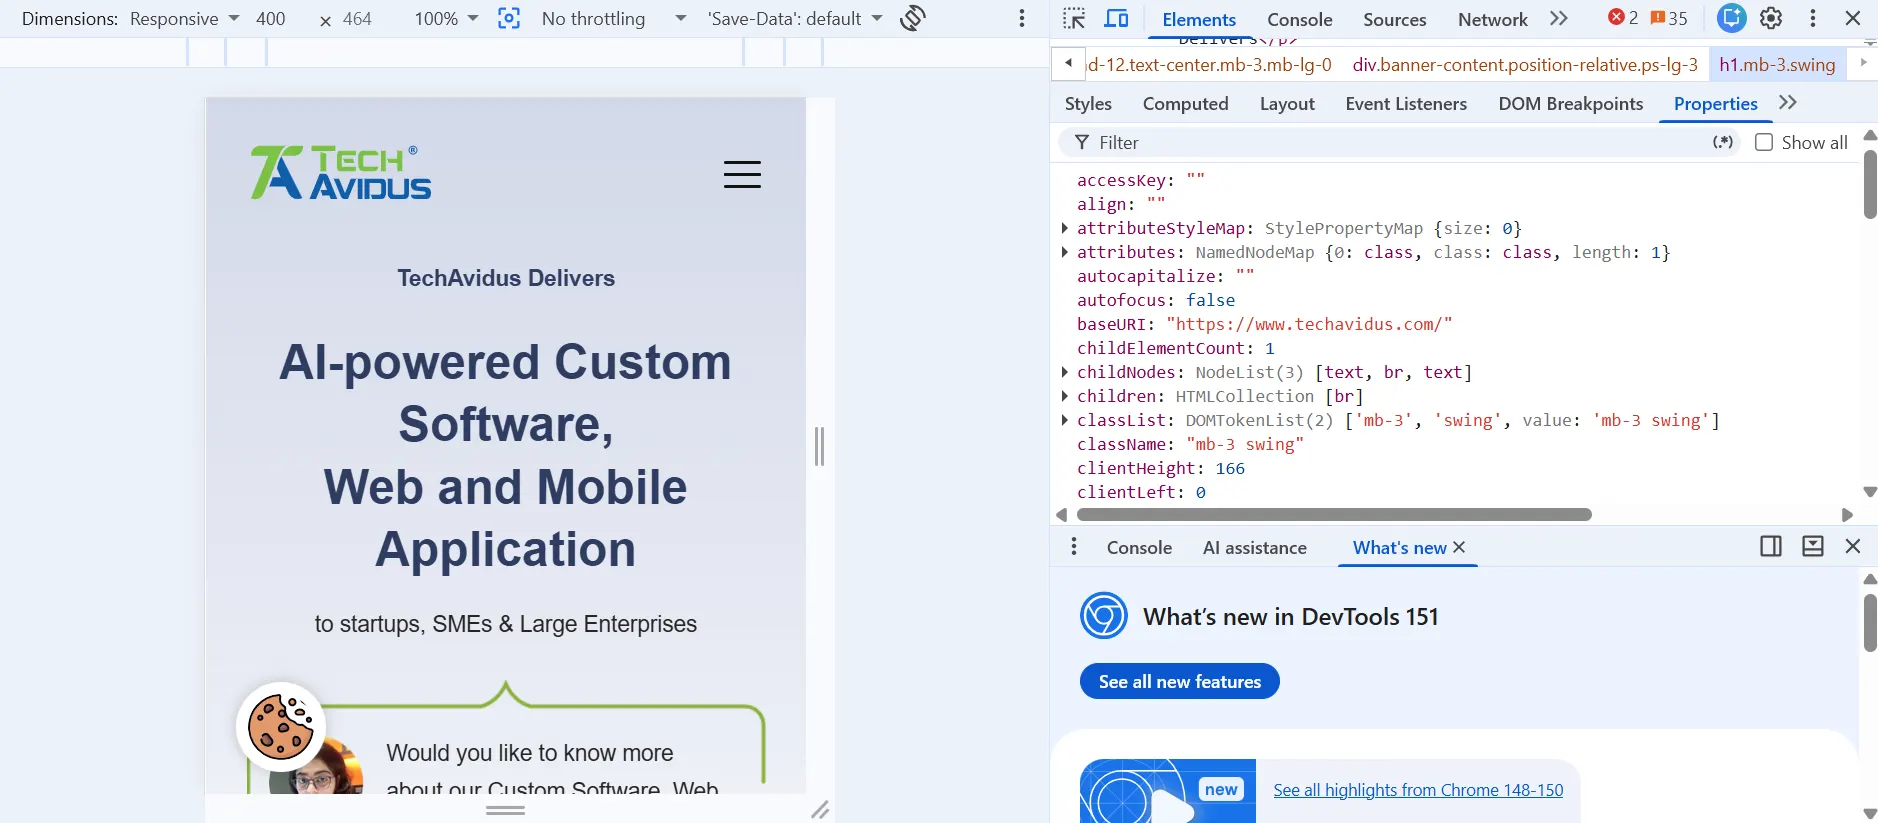1878x823 pixels.
Task: Toggle the device toolbar icon
Action: tap(1116, 18)
